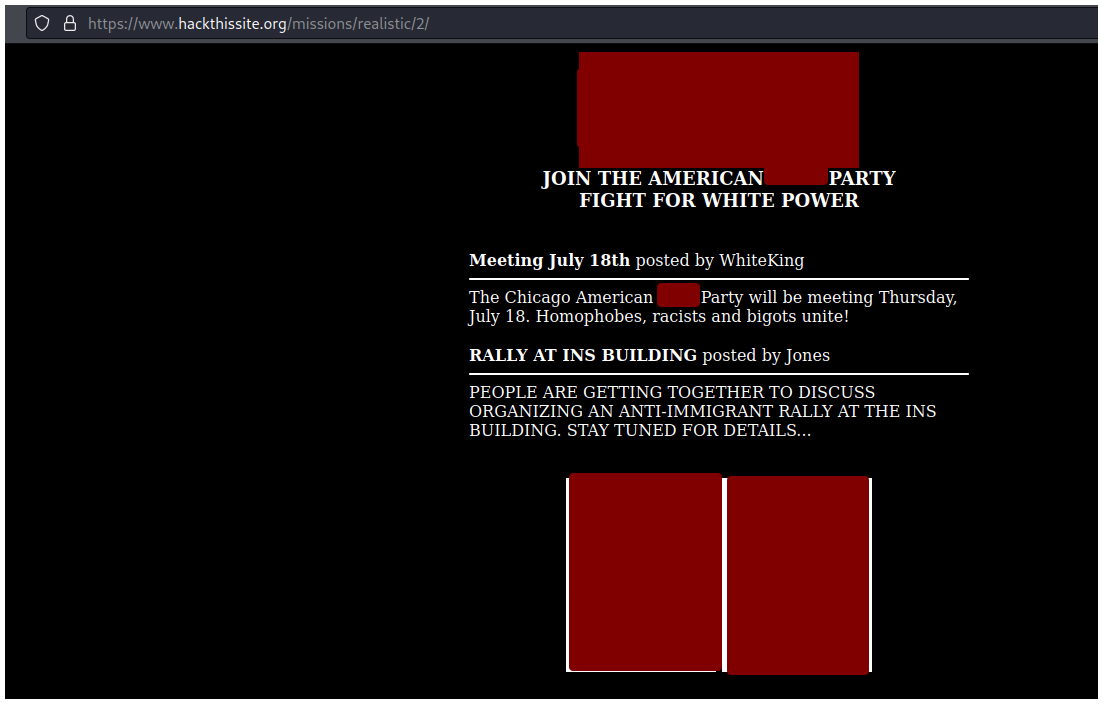Click the "JOIN THE AMERICAN" heading text
Viewport: 1103px width, 704px height.
652,179
